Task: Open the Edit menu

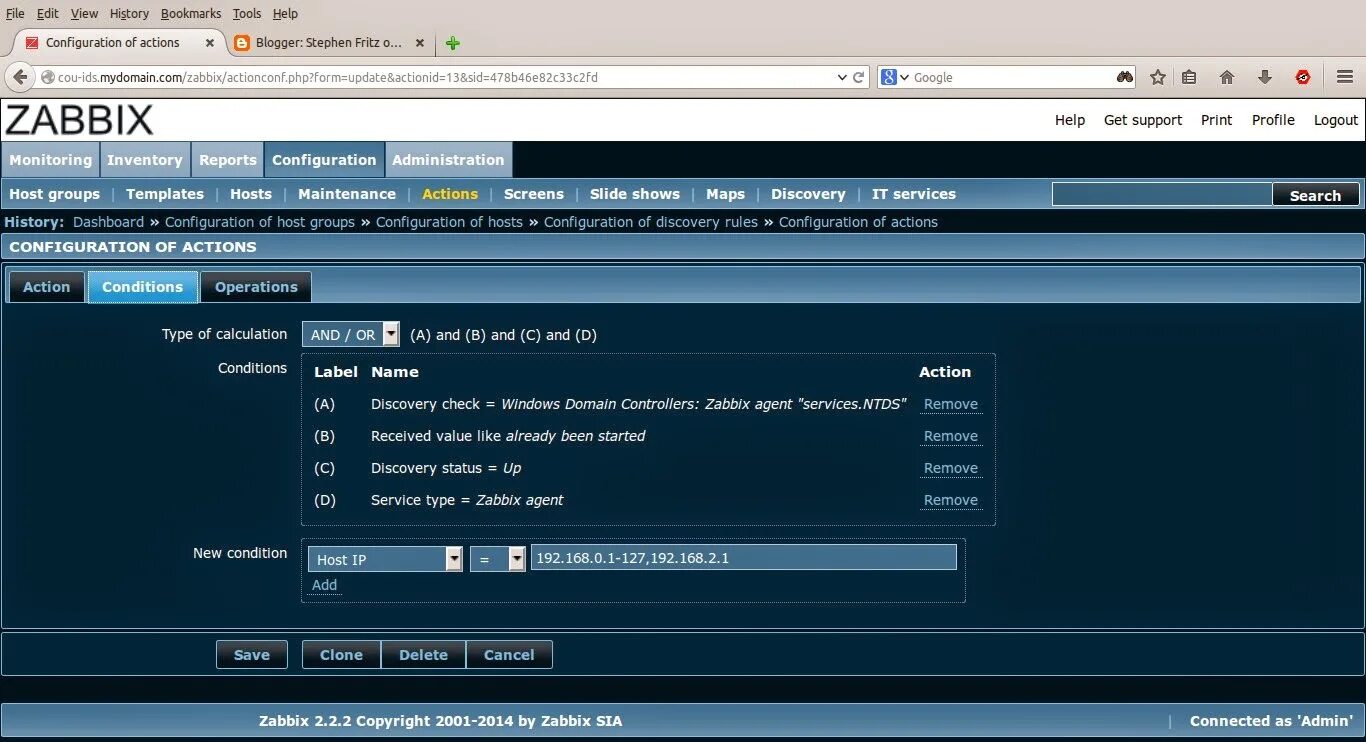Action: point(47,13)
